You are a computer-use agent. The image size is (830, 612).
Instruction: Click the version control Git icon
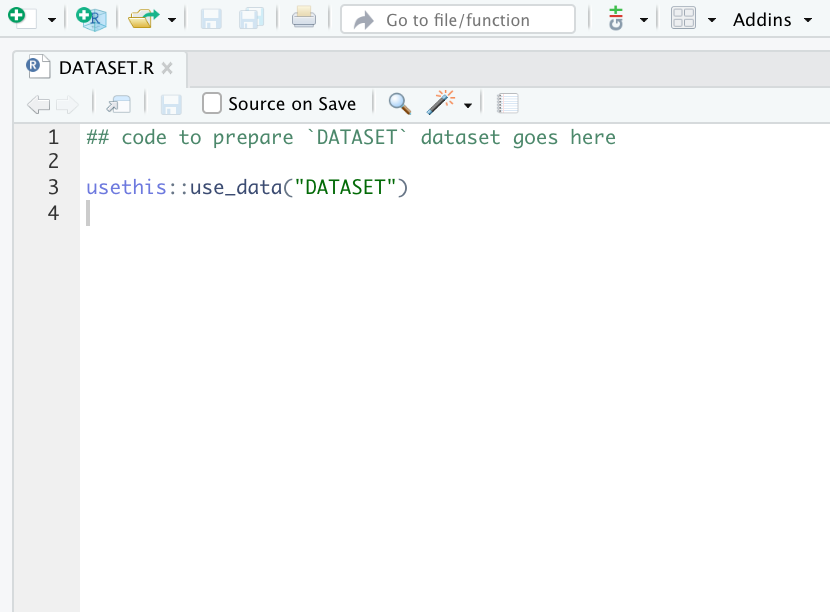(616, 19)
